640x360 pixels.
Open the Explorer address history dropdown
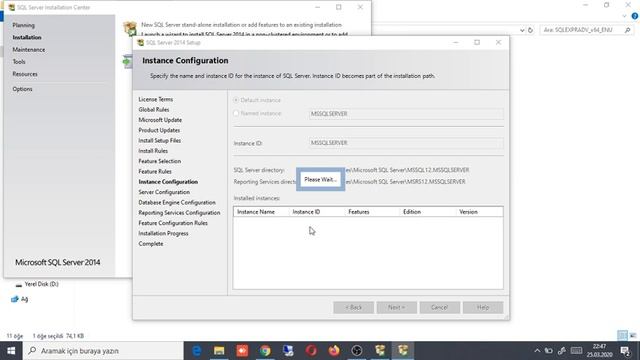pos(522,30)
